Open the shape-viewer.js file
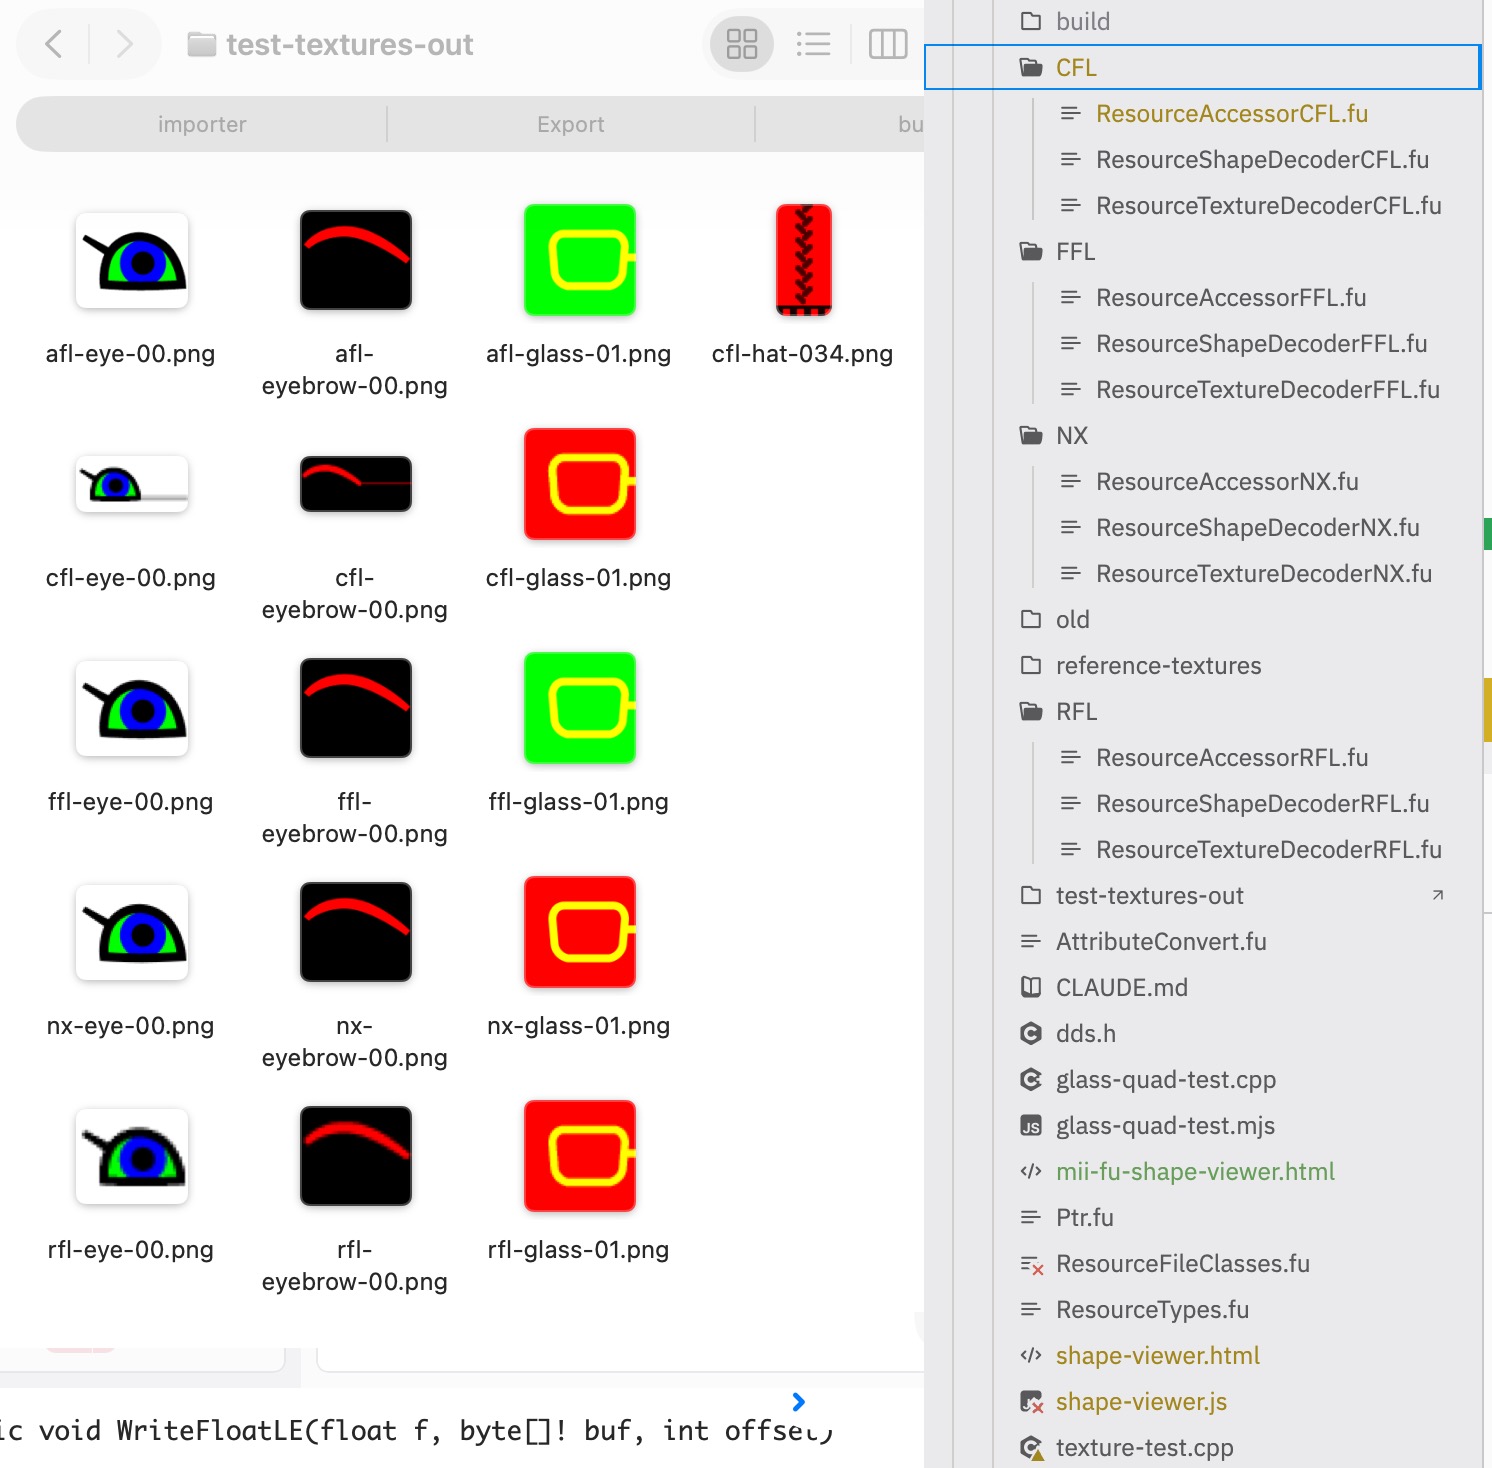This screenshot has width=1492, height=1468. pyautogui.click(x=1140, y=1401)
